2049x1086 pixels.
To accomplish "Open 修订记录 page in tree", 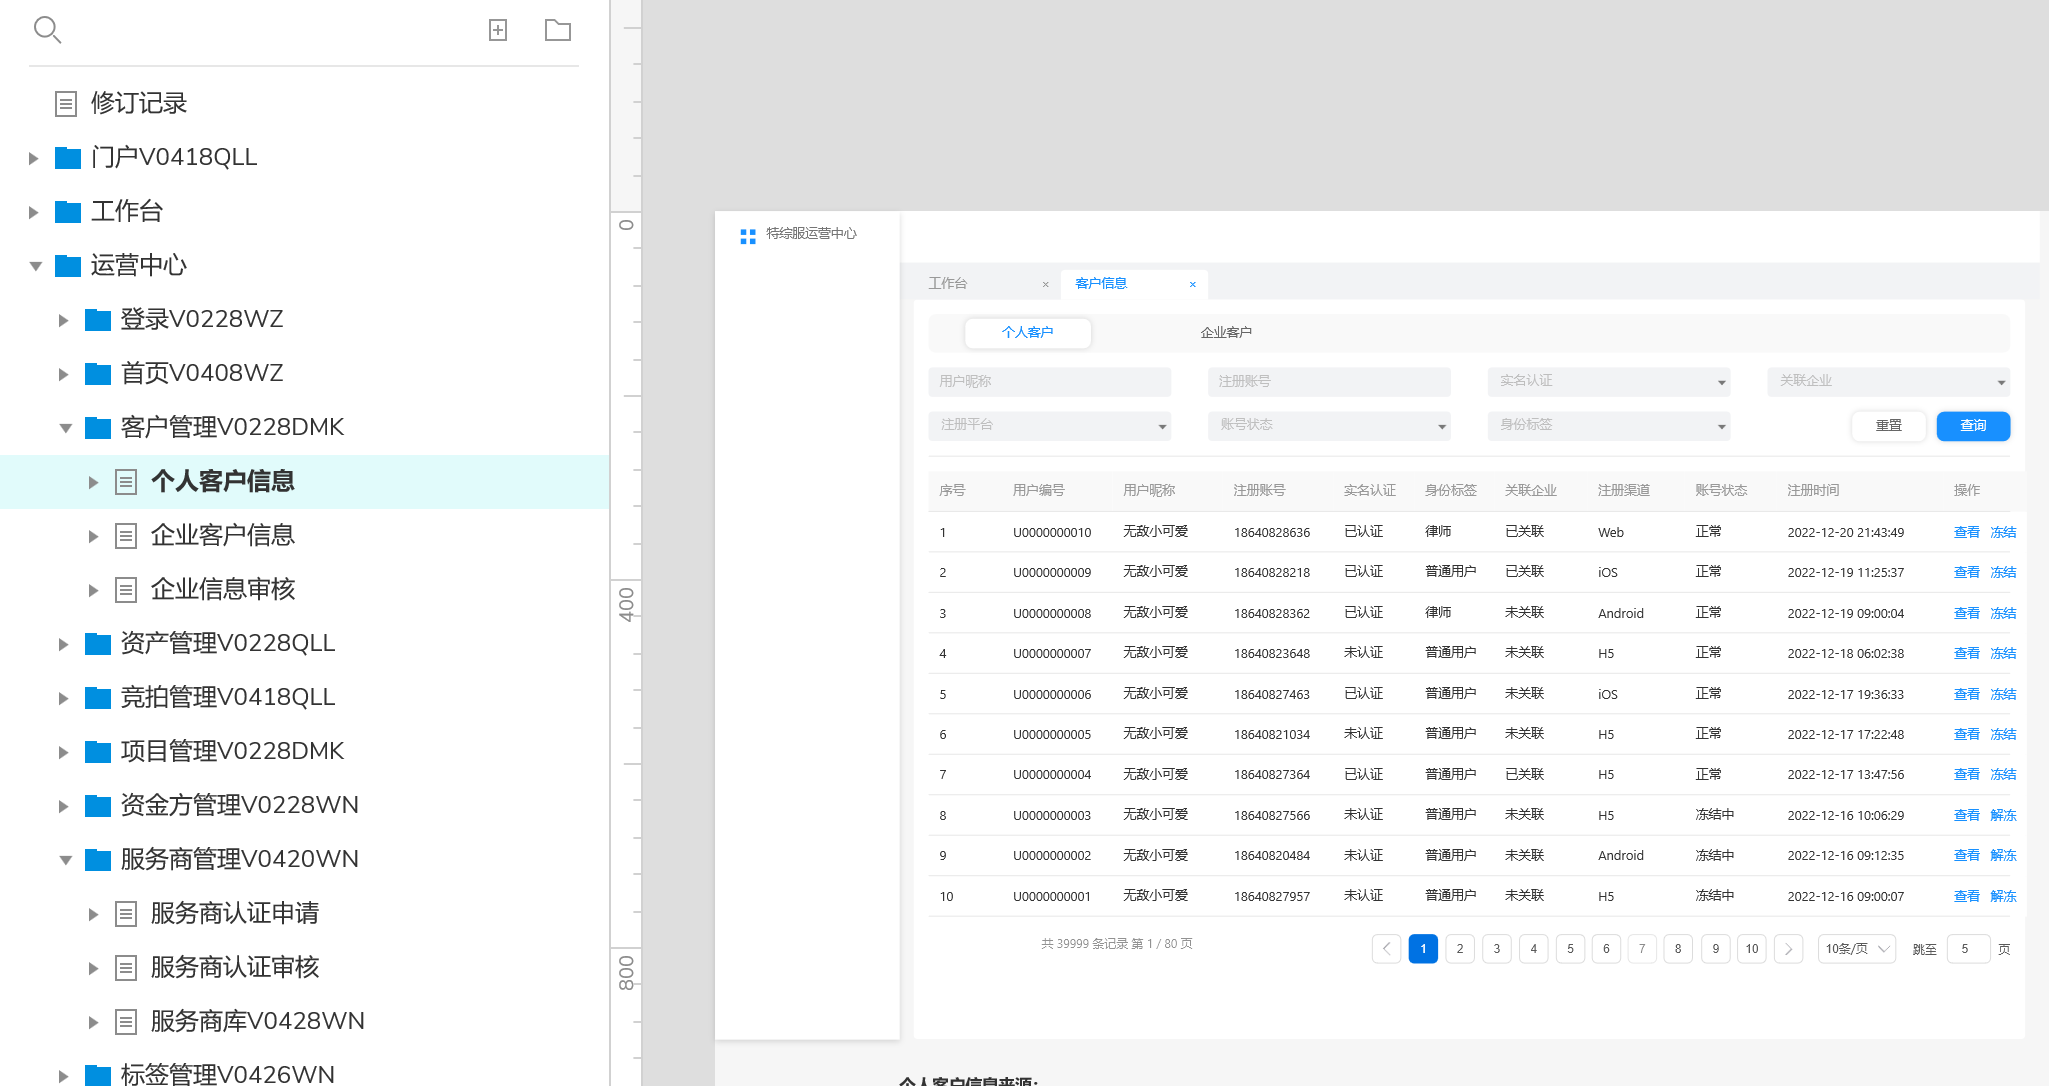I will click(139, 103).
